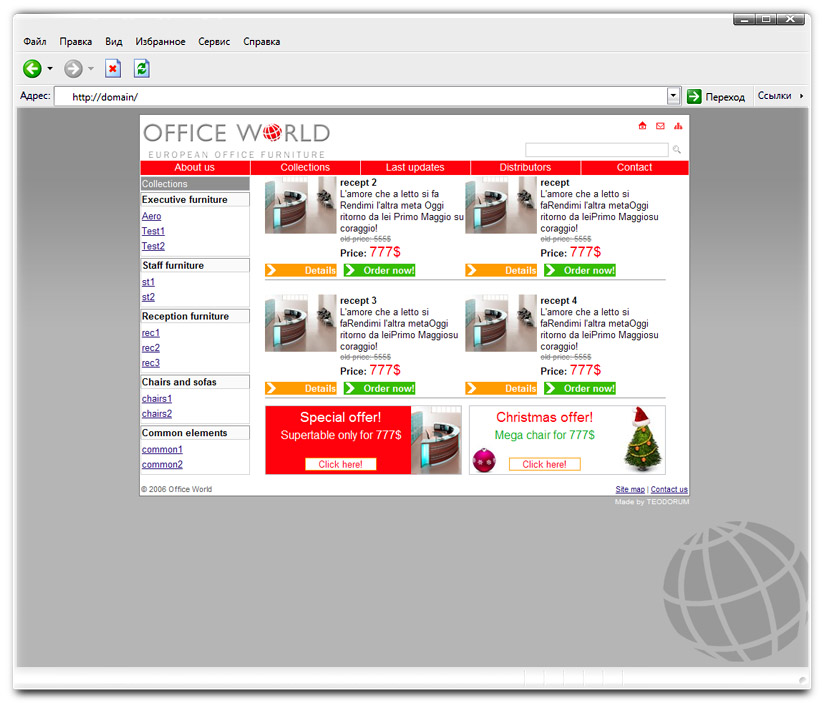Switch to the Distributors tab

525,167
